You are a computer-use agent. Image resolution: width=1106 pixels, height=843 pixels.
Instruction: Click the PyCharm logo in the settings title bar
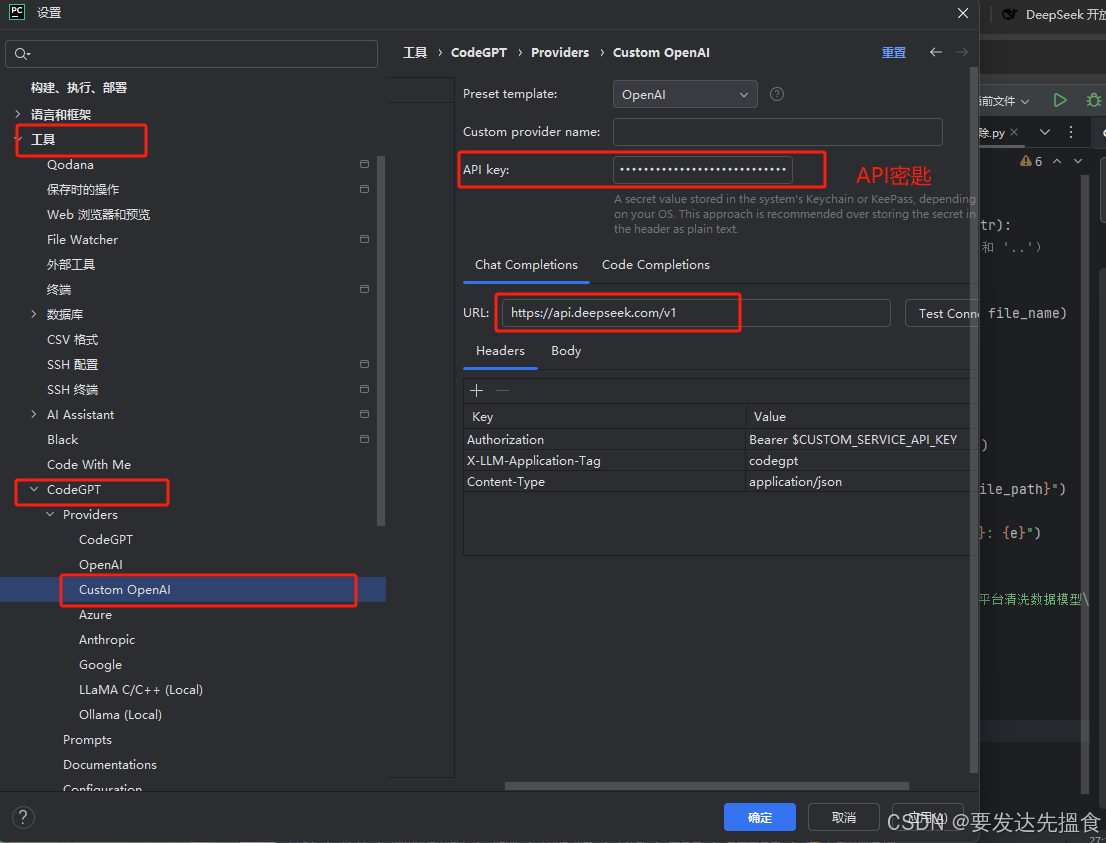tap(17, 11)
